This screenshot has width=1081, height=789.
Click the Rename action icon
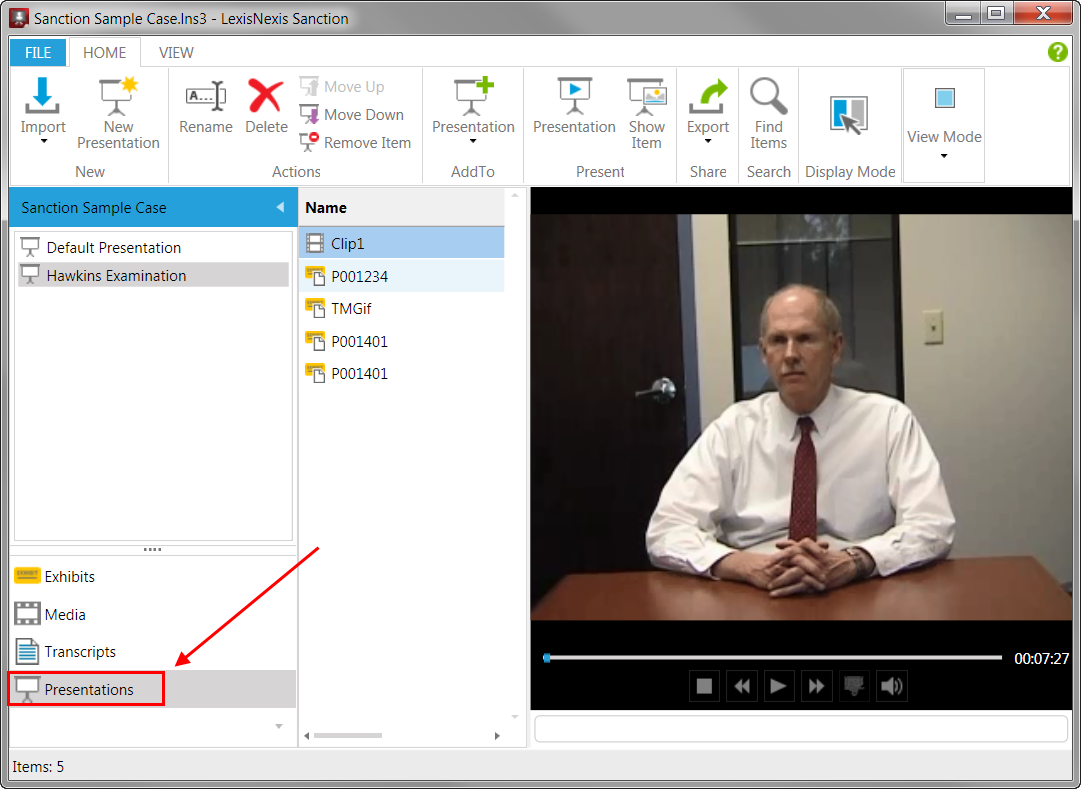[205, 107]
